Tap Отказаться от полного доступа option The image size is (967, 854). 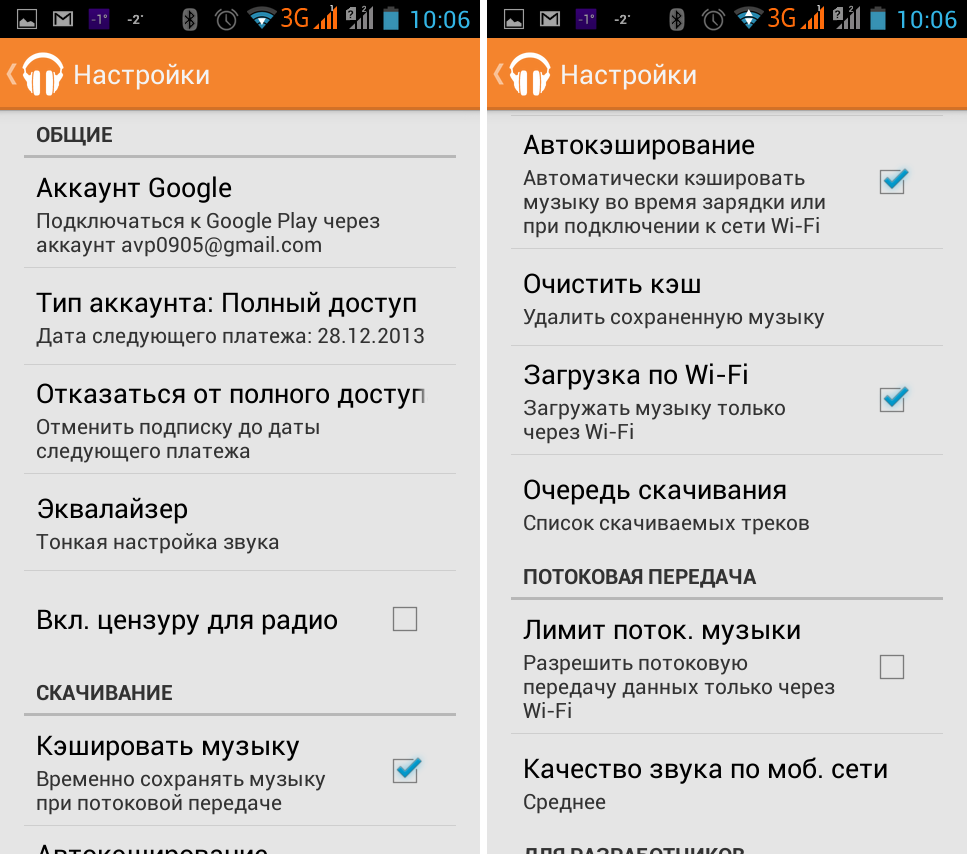coord(240,420)
